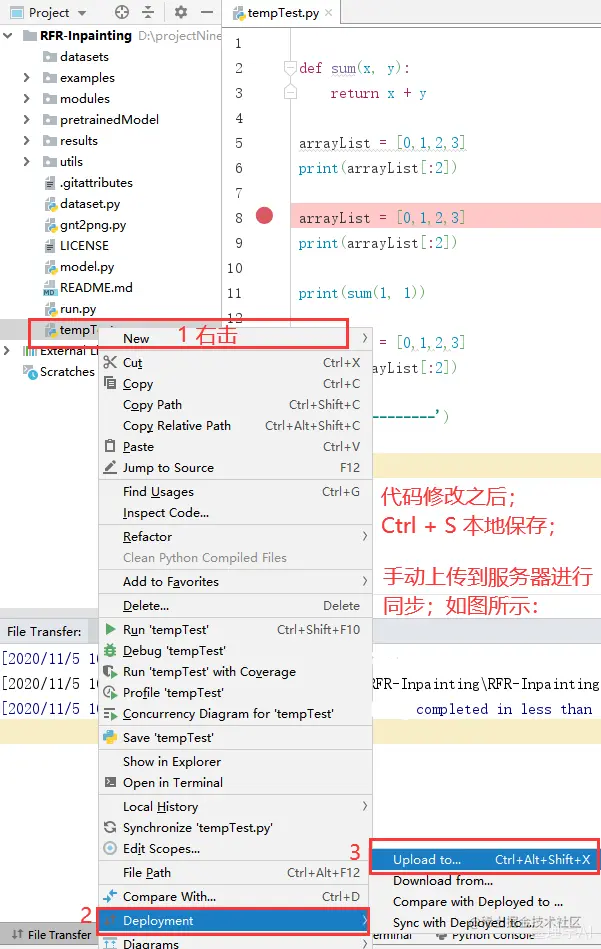
Task: Select dataset.py in project tree
Action: [x=90, y=204]
